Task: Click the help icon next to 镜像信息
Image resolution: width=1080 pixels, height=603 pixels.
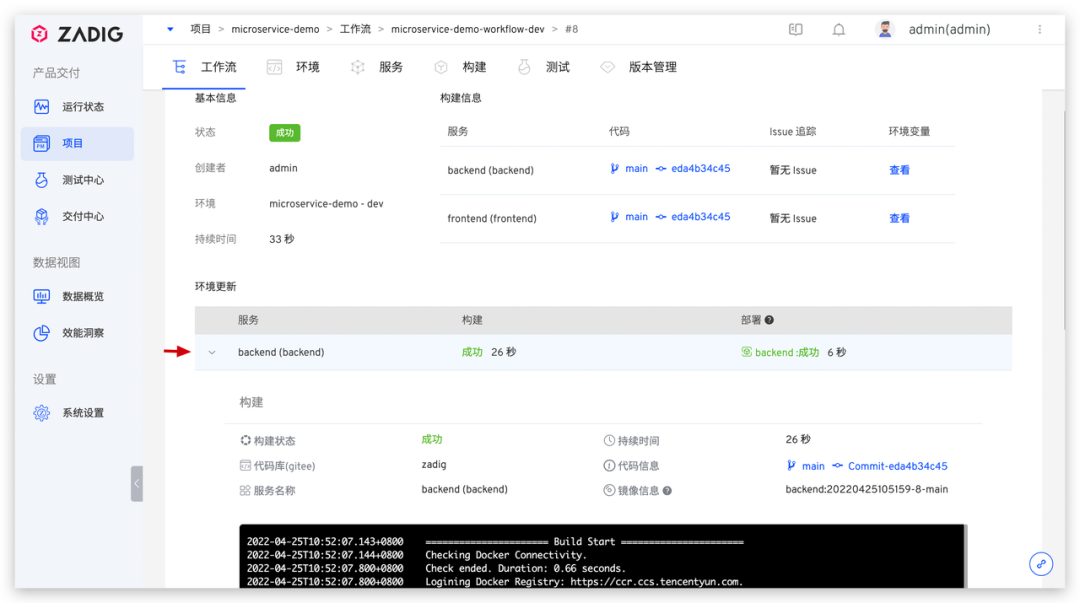Action: [x=667, y=491]
